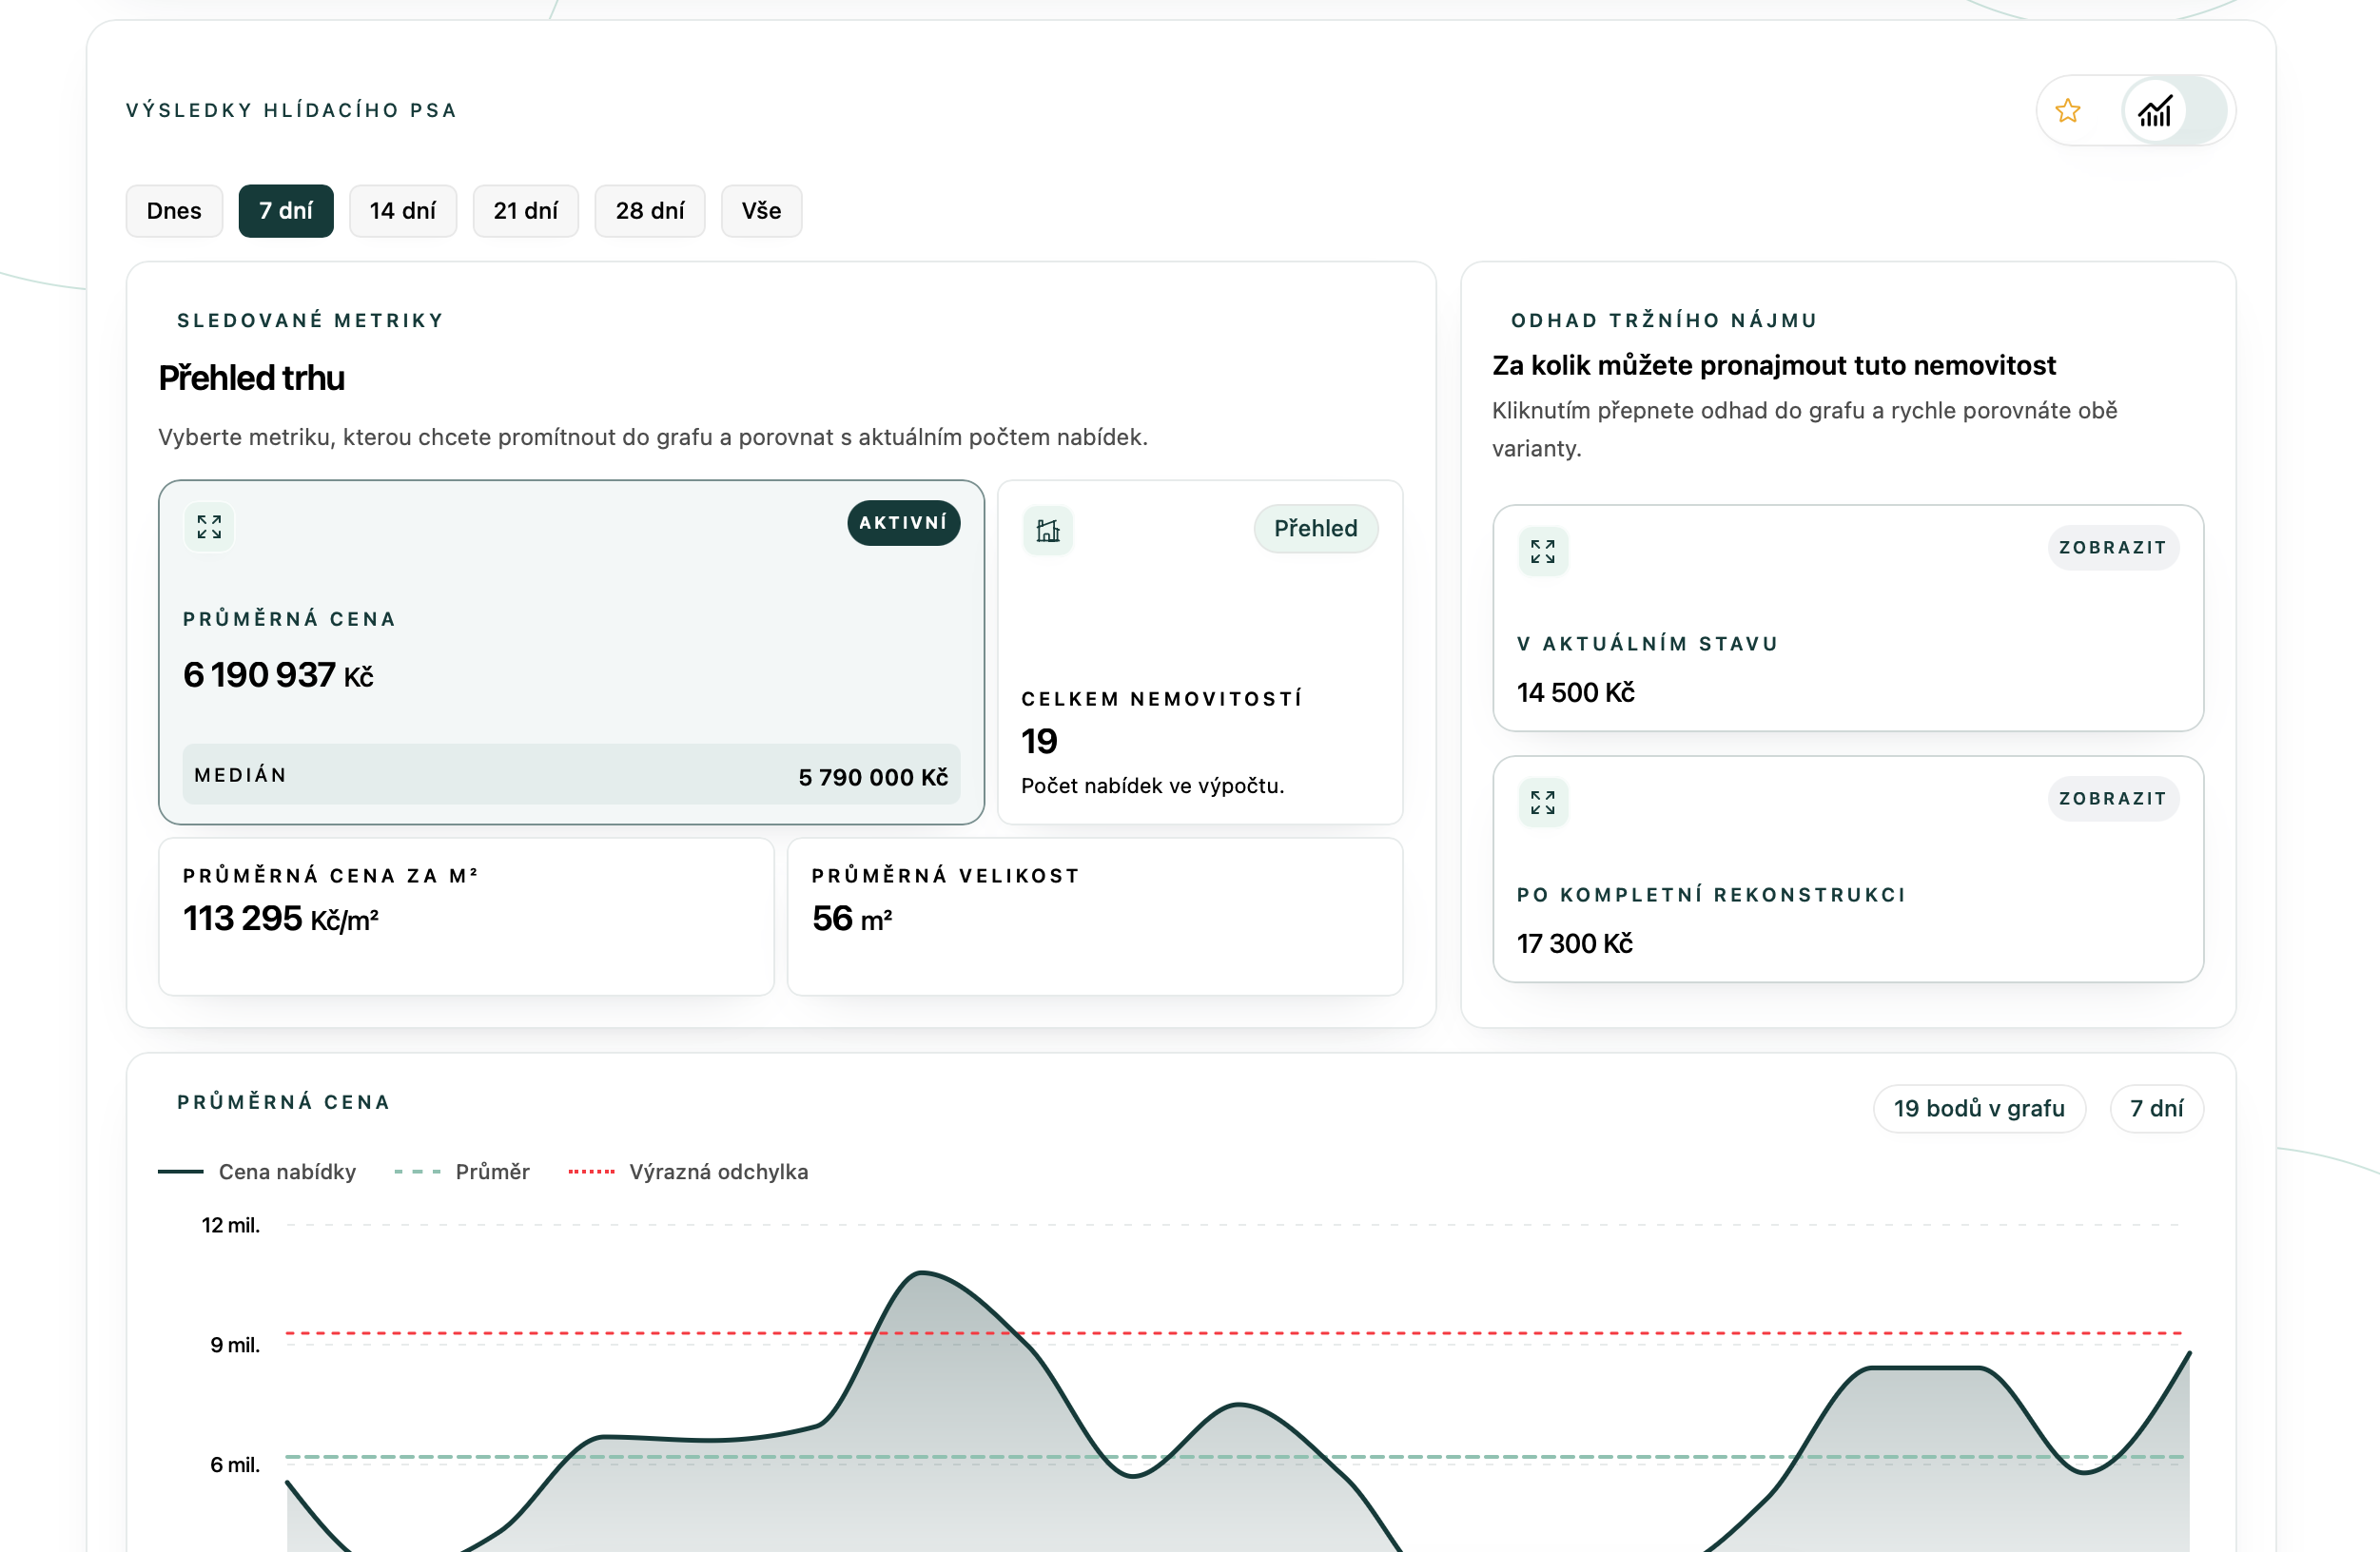Click the Medián 5 790 000 Kč row
Image resolution: width=2380 pixels, height=1552 pixels.
(571, 775)
